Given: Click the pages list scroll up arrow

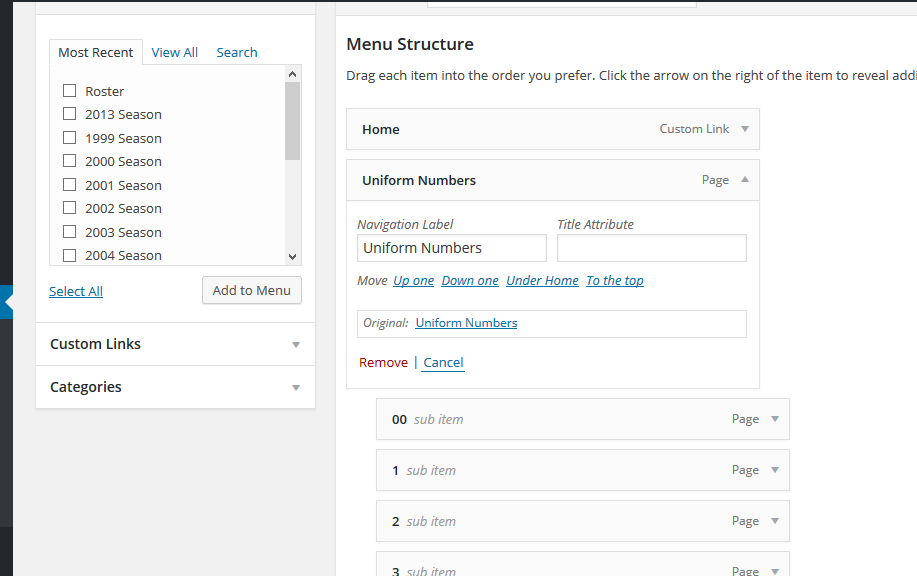Looking at the screenshot, I should [292, 74].
